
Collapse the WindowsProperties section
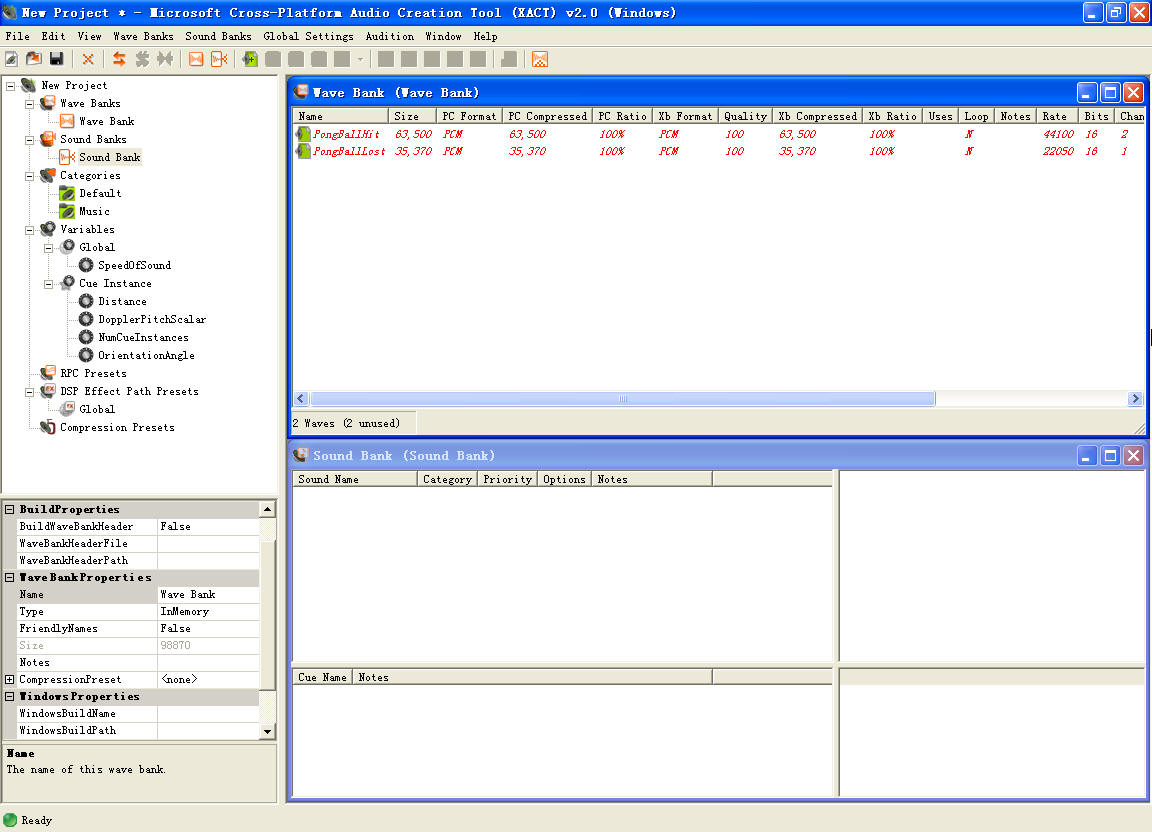click(10, 696)
